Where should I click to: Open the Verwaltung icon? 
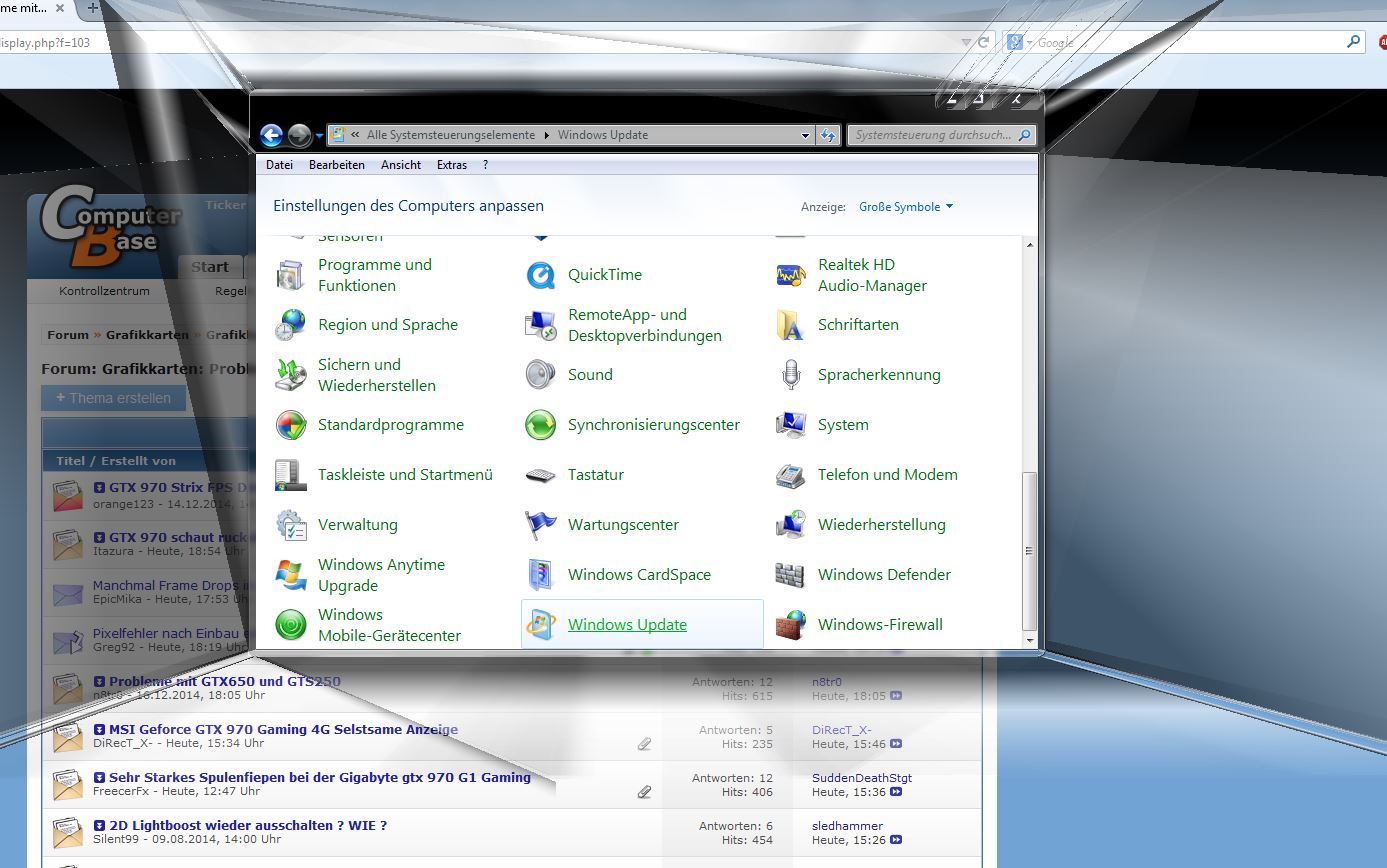[x=291, y=525]
